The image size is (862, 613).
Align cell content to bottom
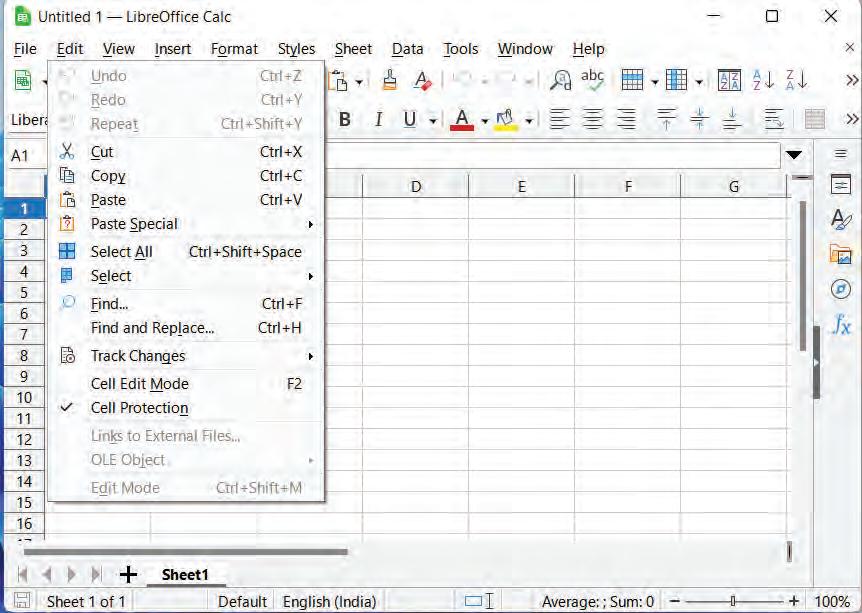pyautogui.click(x=732, y=119)
